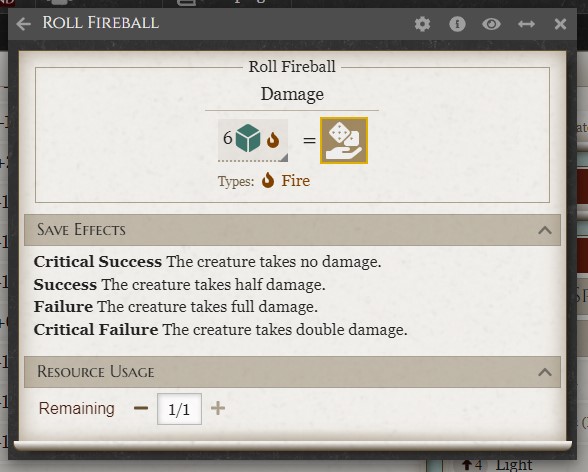Decrease remaining uses with minus button
This screenshot has width=588, height=472.
(141, 408)
